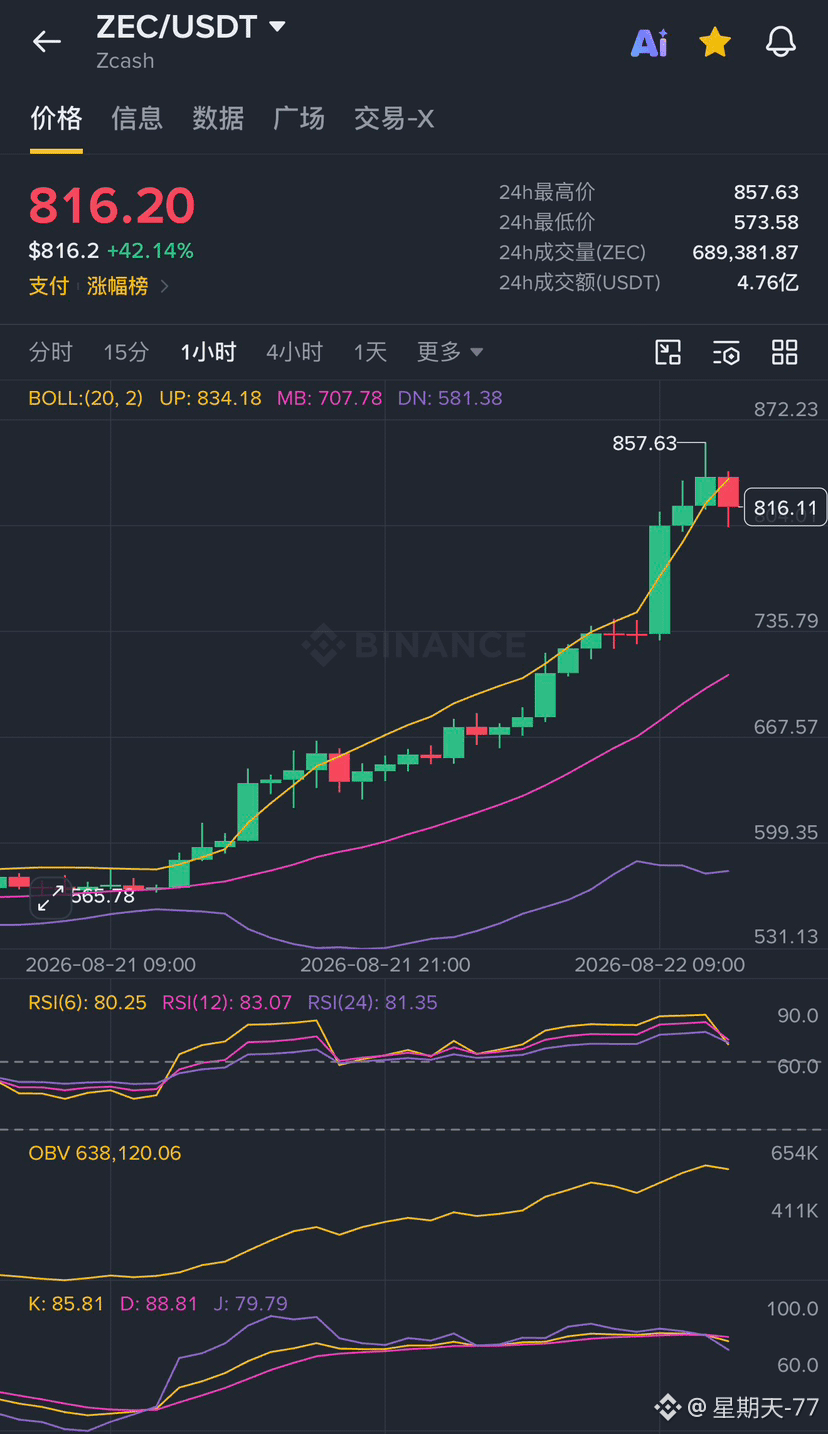Tap the 2026-08-22 09:00 time label

(659, 965)
